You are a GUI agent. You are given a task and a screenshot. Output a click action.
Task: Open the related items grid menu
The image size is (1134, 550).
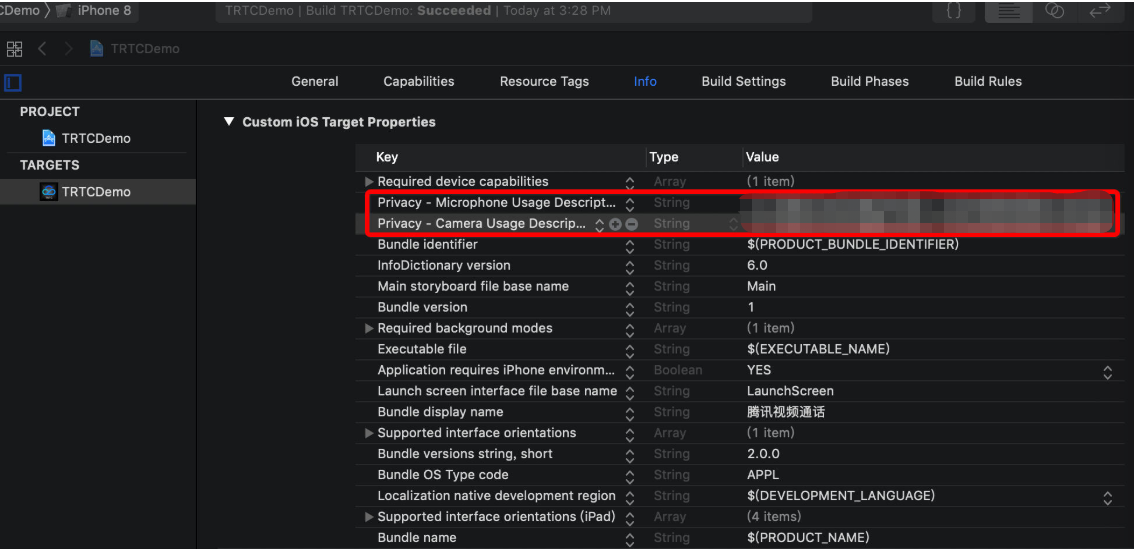(14, 49)
